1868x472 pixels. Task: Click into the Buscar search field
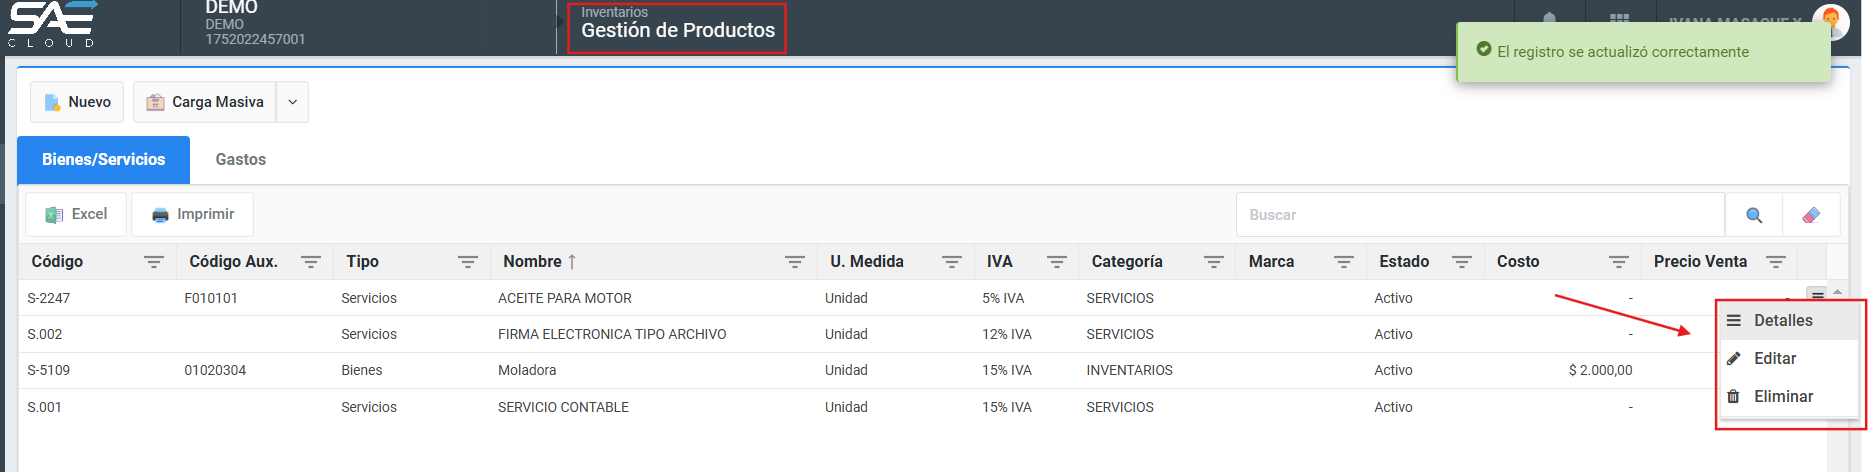click(1480, 215)
